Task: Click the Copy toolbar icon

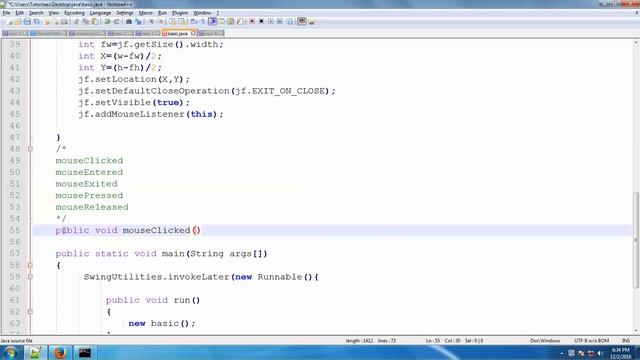Action: (x=85, y=21)
